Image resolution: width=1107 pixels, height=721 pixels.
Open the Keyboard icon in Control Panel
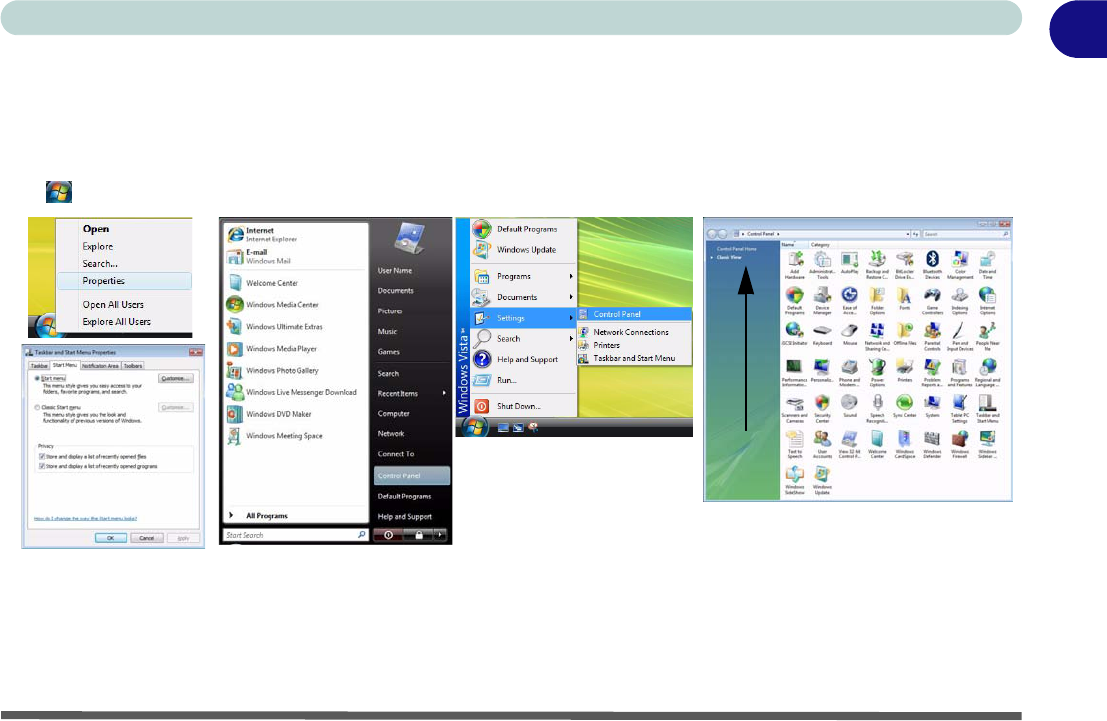click(x=822, y=335)
